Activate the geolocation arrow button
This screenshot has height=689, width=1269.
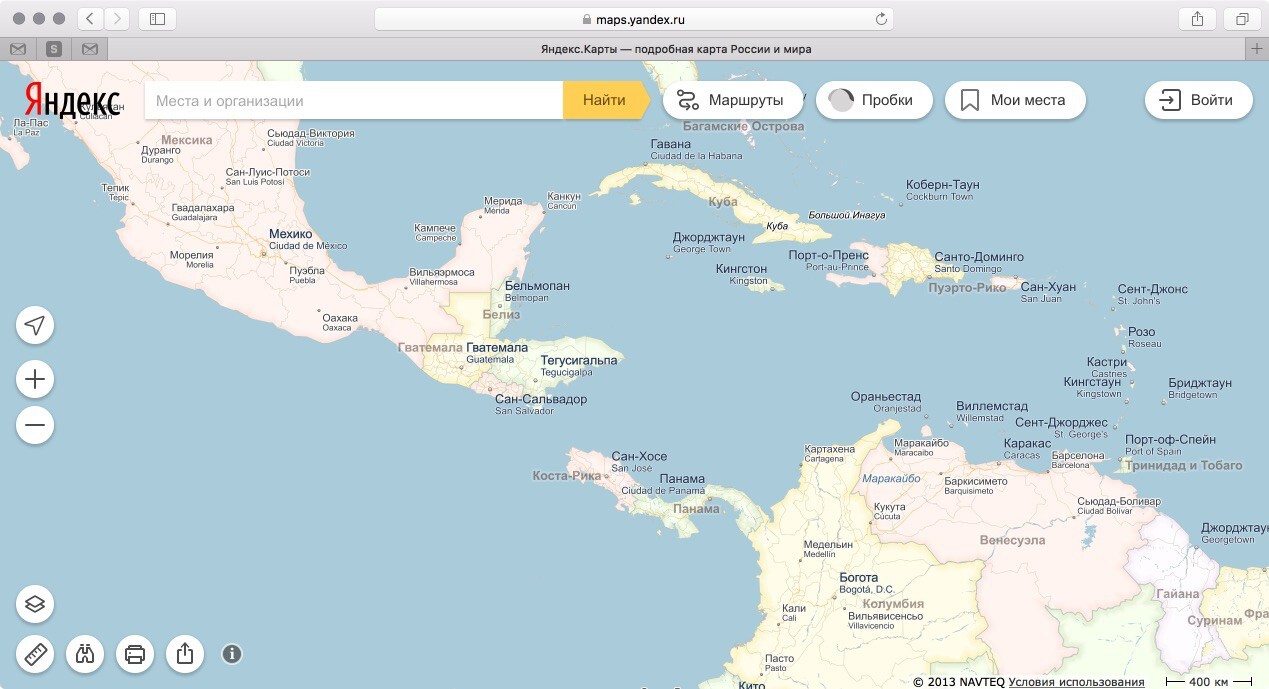tap(35, 326)
